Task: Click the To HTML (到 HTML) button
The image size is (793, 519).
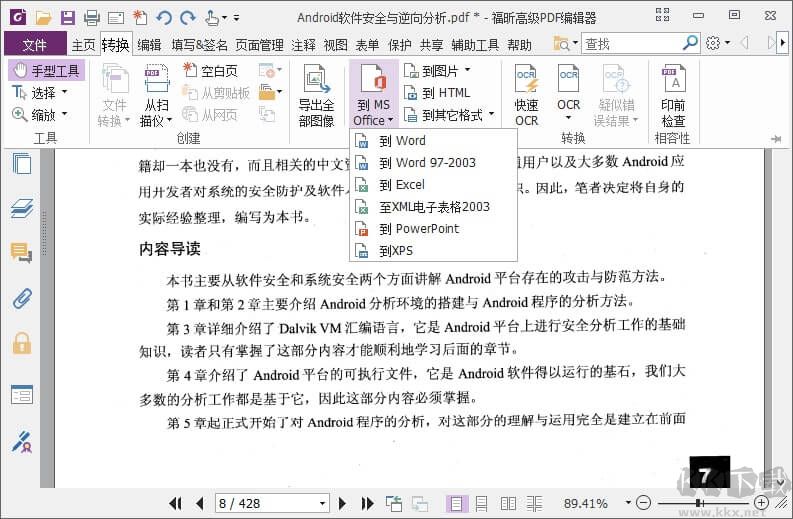Action: click(437, 93)
